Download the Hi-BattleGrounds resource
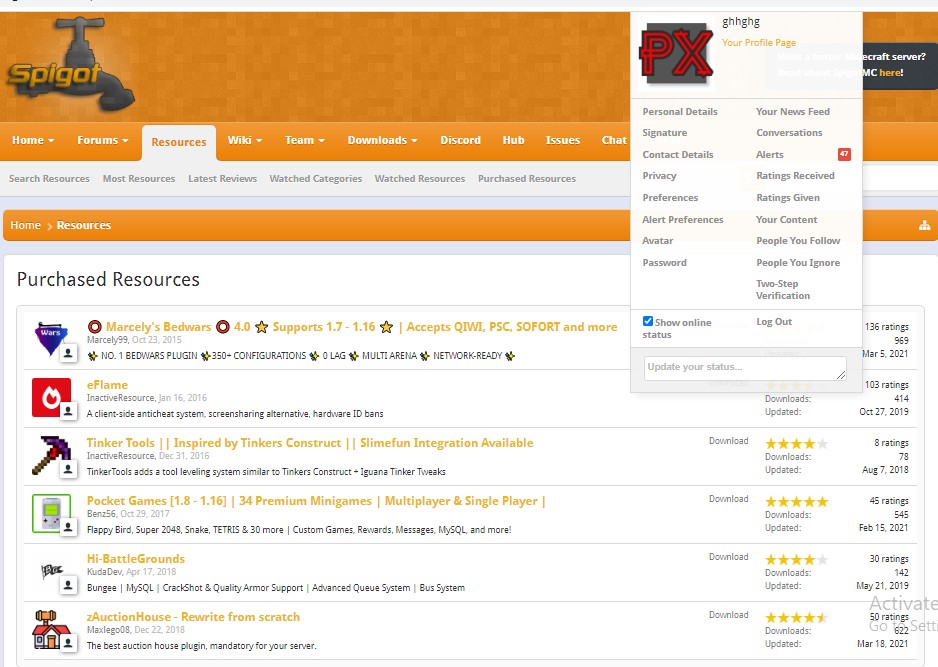This screenshot has width=938, height=667. pos(729,557)
